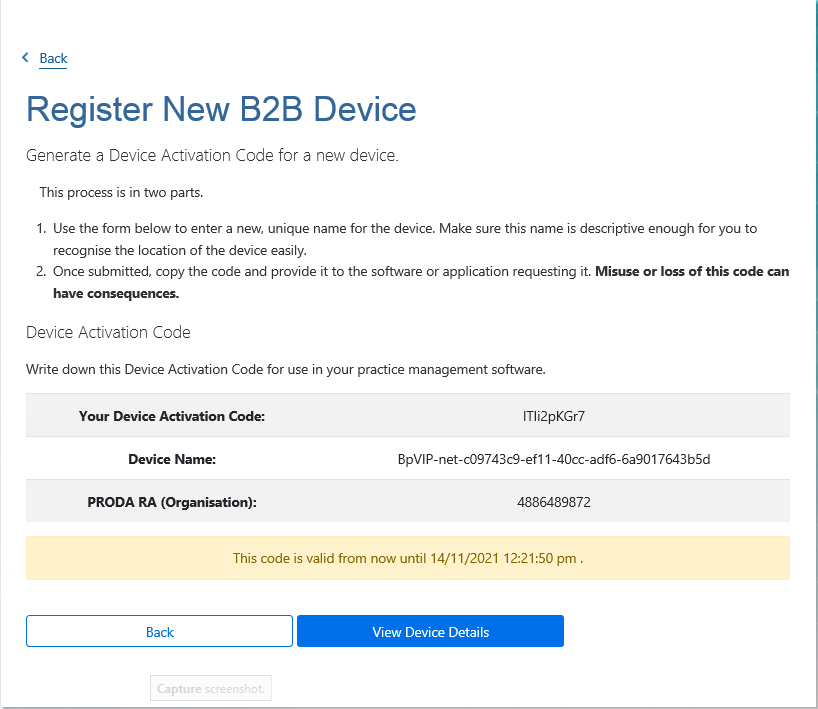Viewport: 818px width, 709px height.
Task: Select the PRODA RA number 4886489872
Action: (x=554, y=502)
